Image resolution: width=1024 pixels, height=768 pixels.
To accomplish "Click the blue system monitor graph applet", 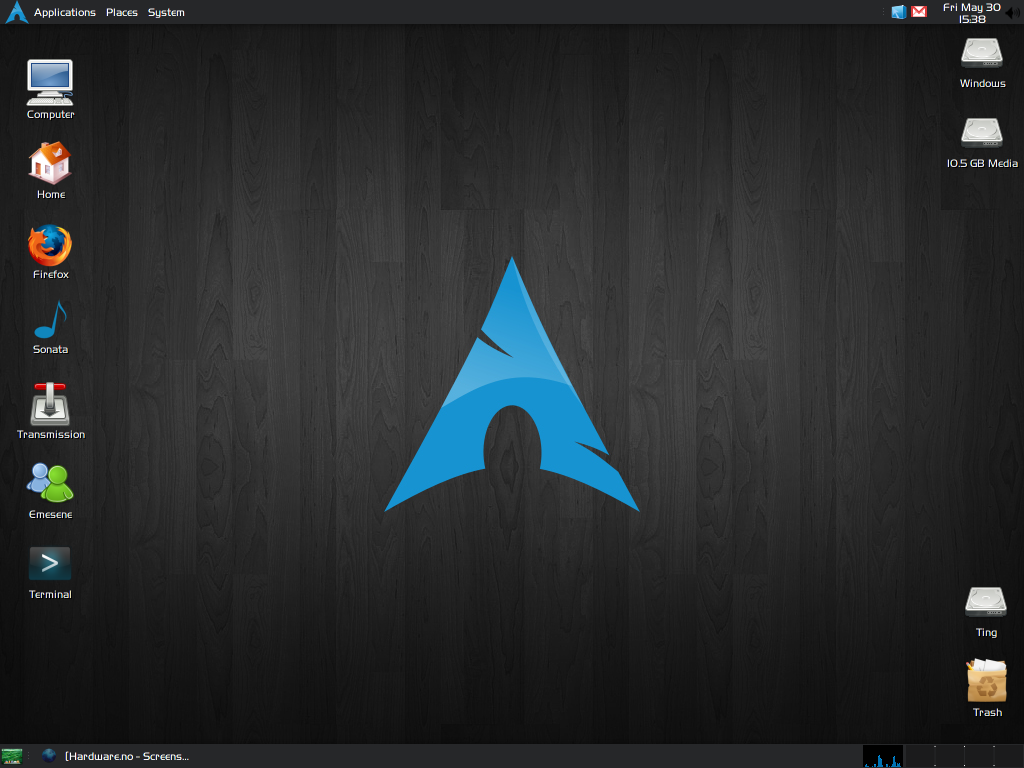I will pyautogui.click(x=883, y=756).
